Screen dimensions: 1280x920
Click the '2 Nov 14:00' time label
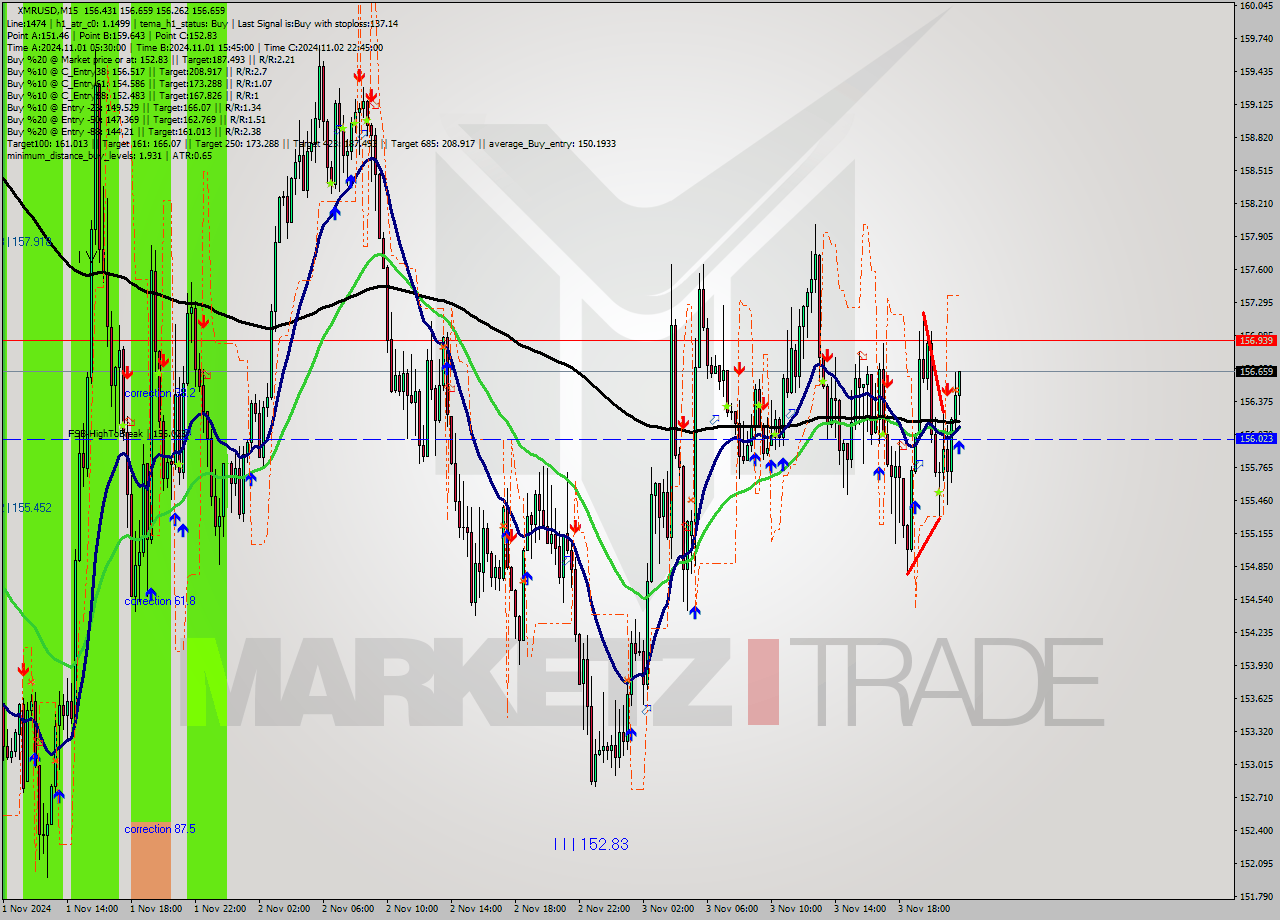(478, 909)
